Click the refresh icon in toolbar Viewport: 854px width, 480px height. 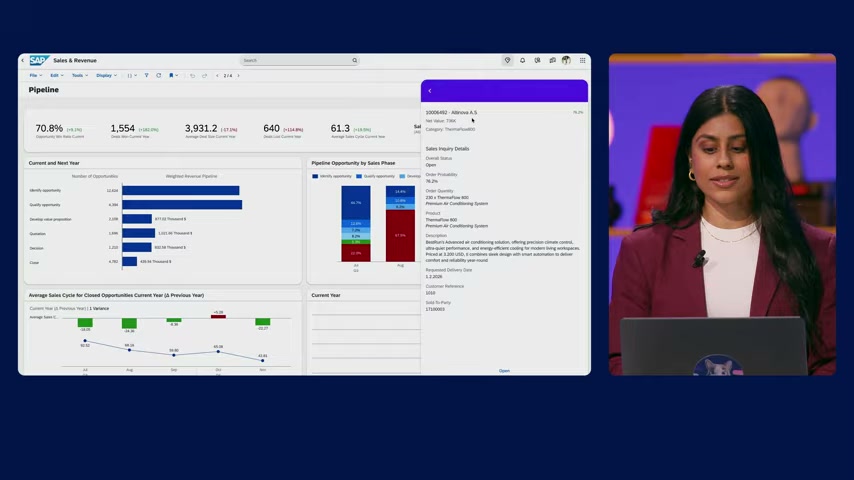pyautogui.click(x=158, y=76)
